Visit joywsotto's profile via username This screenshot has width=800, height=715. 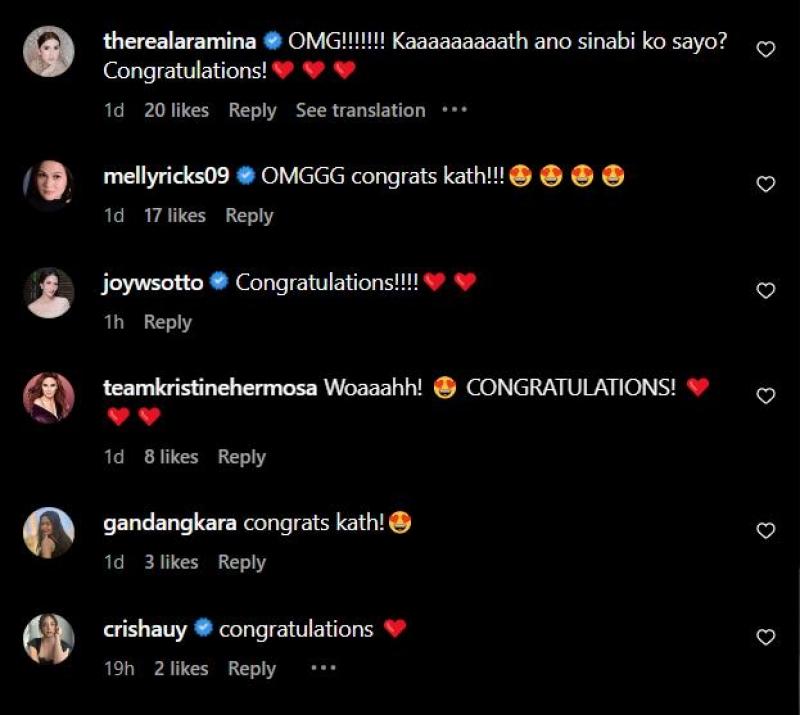tap(153, 283)
